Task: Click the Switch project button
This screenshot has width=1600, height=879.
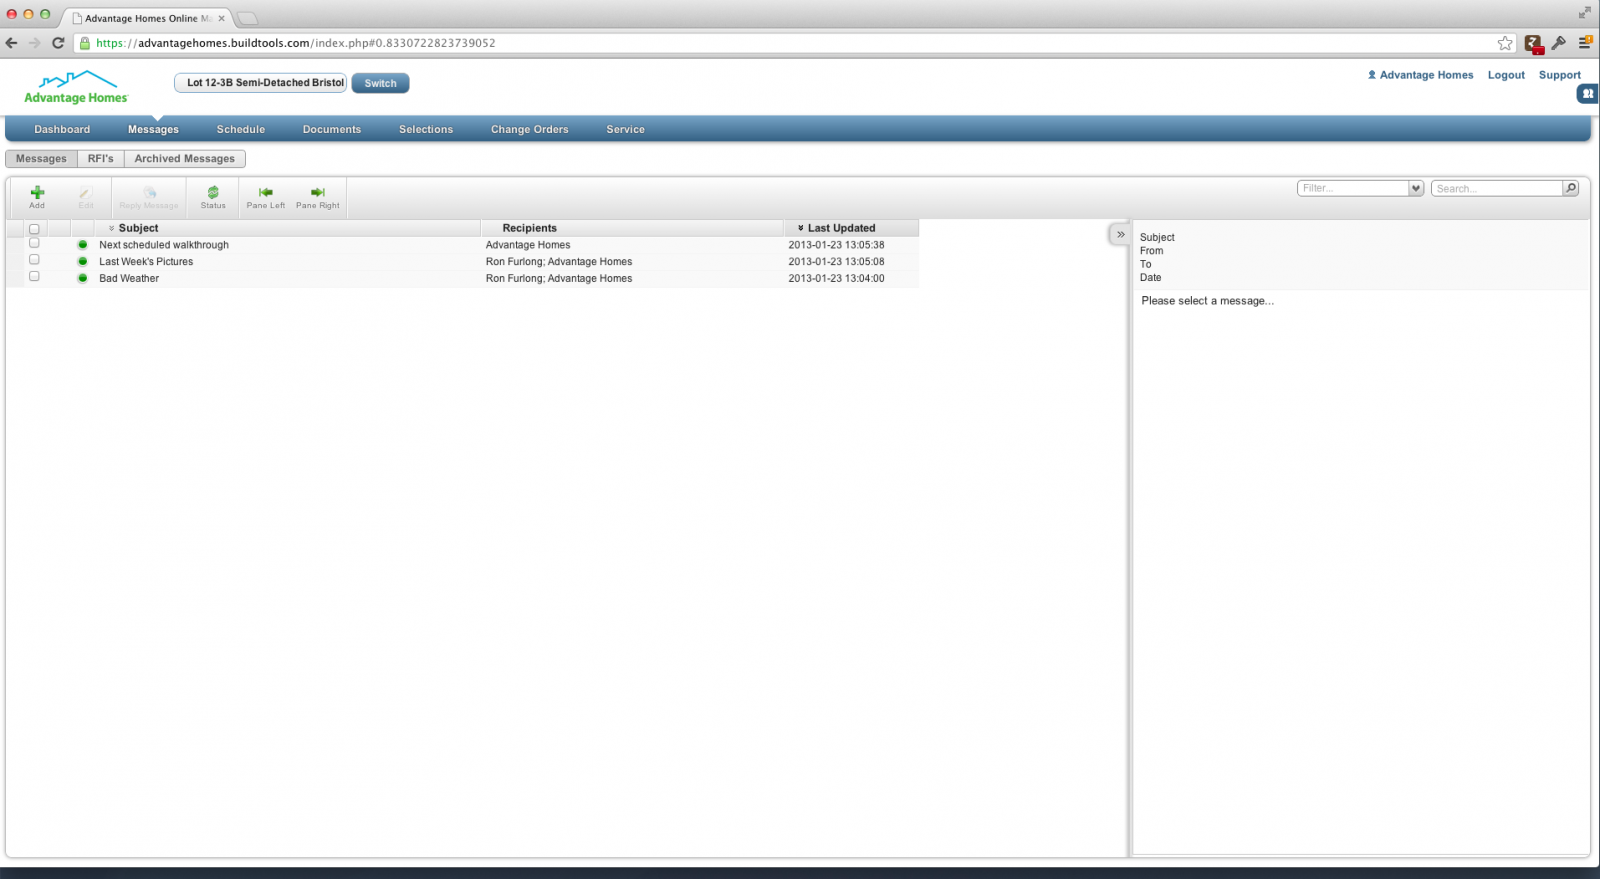Action: point(380,83)
